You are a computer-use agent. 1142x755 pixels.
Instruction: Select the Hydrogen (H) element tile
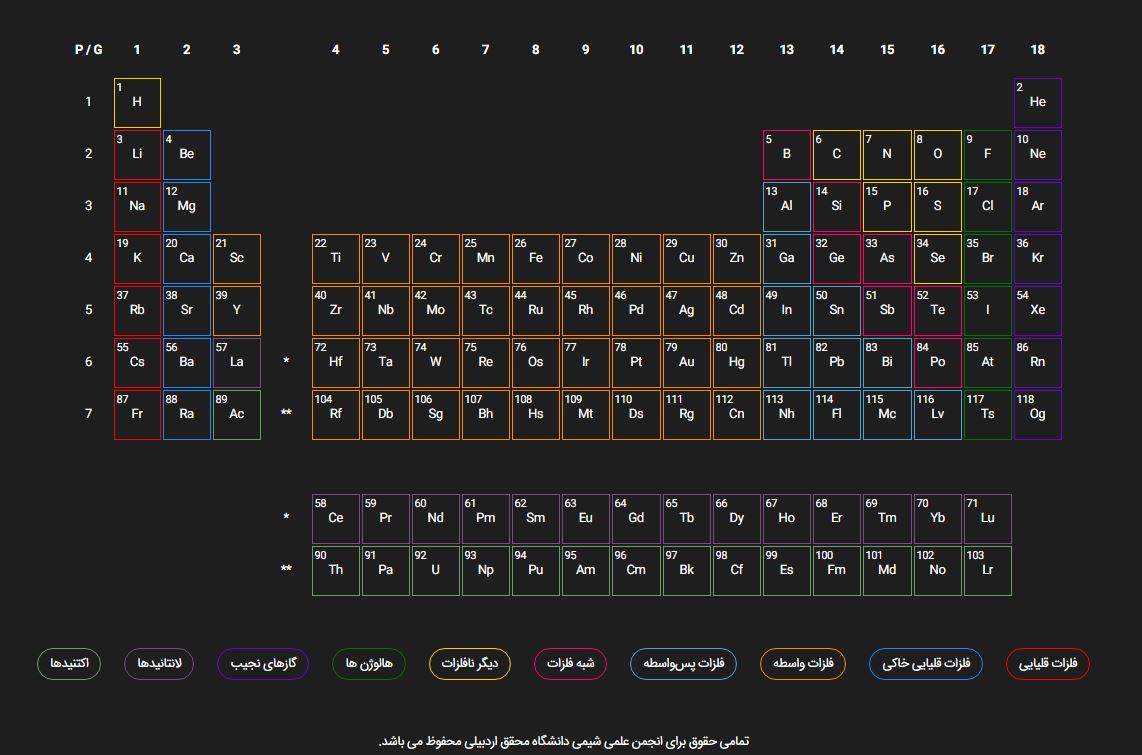(137, 103)
